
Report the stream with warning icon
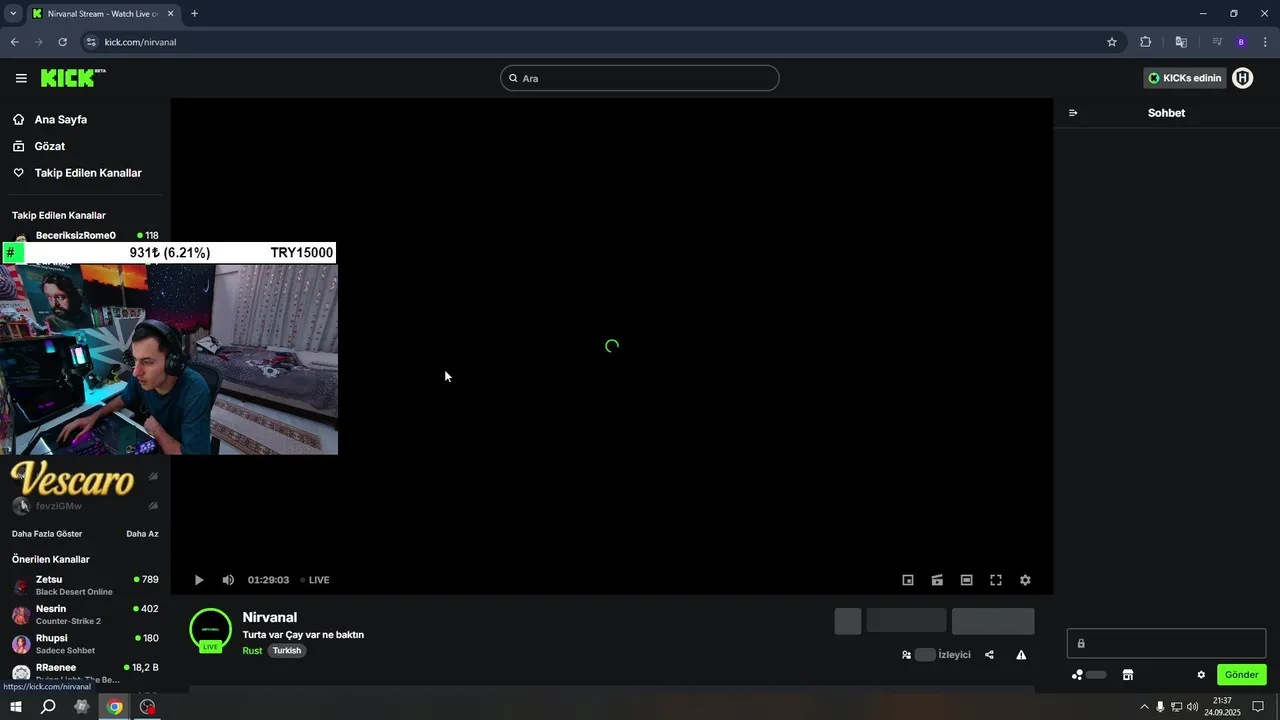1021,655
